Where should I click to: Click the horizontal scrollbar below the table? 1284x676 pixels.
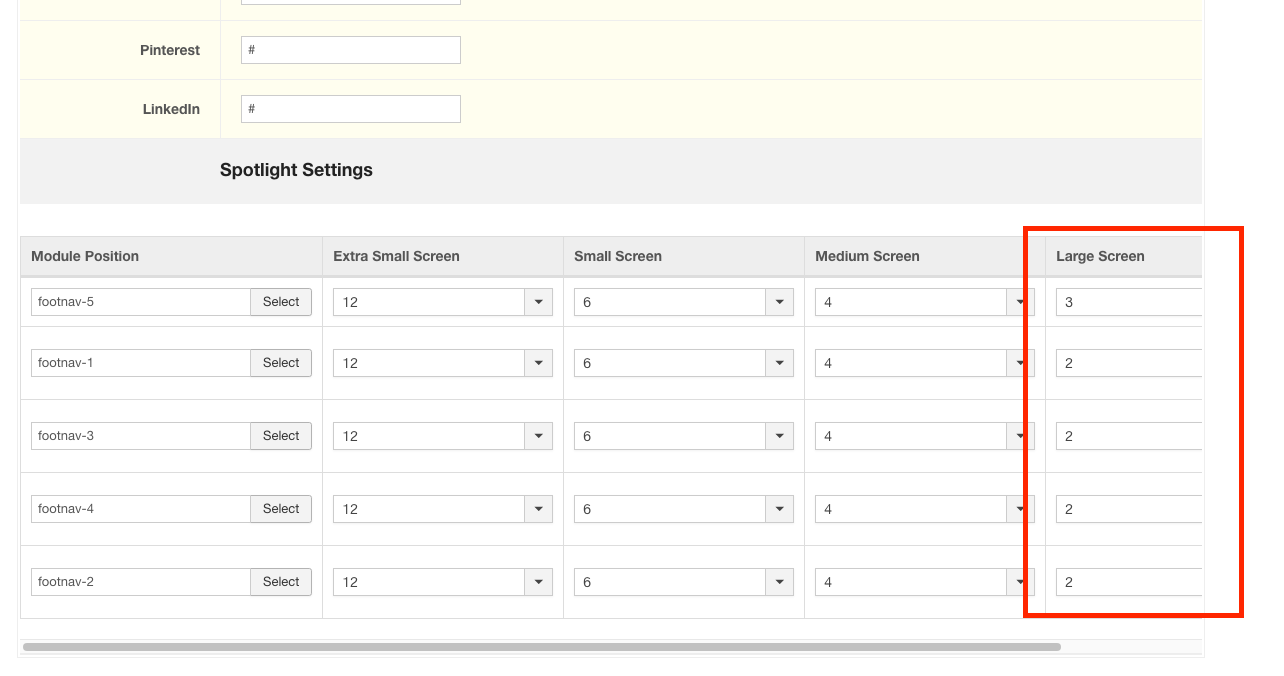click(541, 647)
